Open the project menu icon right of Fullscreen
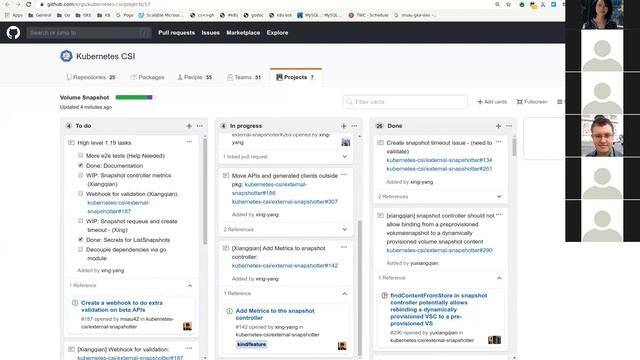Viewport: 640px width, 360px height. coord(560,102)
